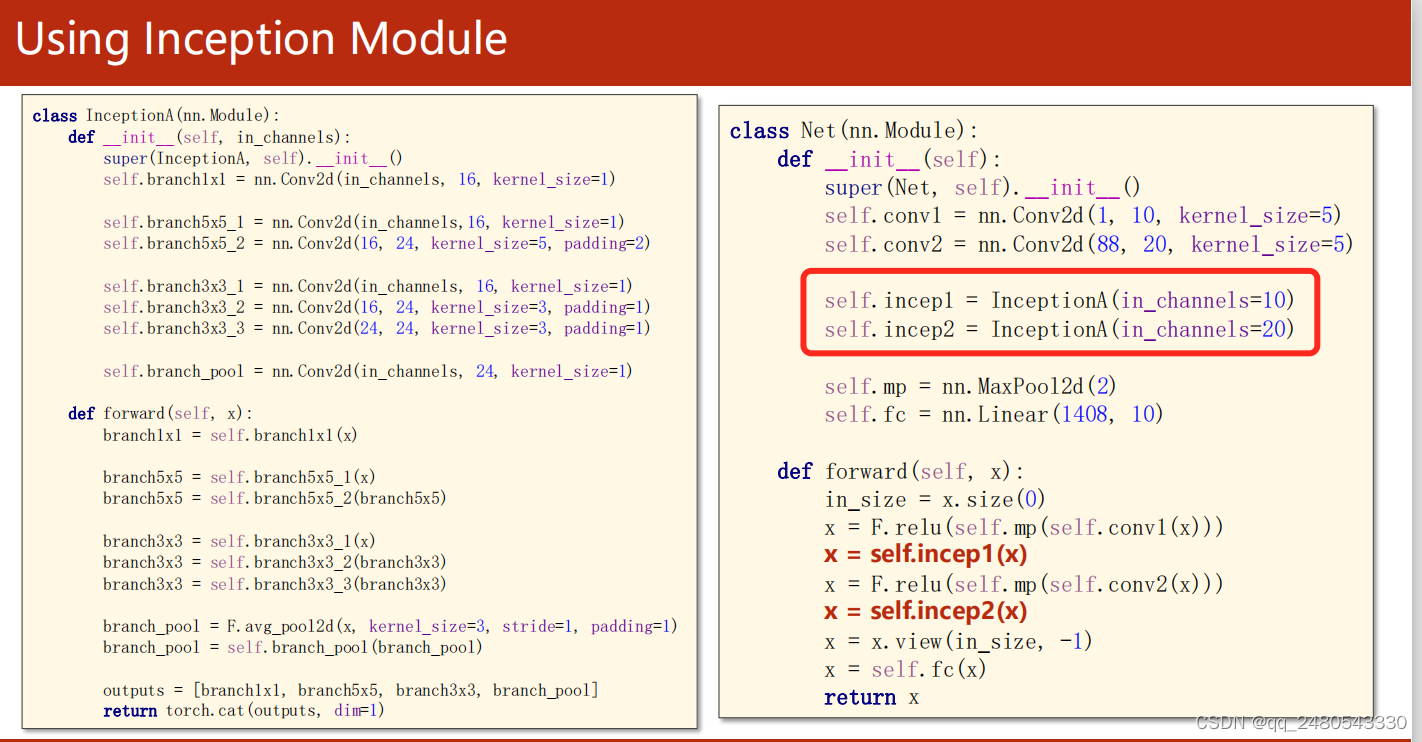Screen dimensions: 1422x742
Task: Click 'branch5x5 = self.branch5x5_2(branch5x5)' line
Action: [x=275, y=498]
